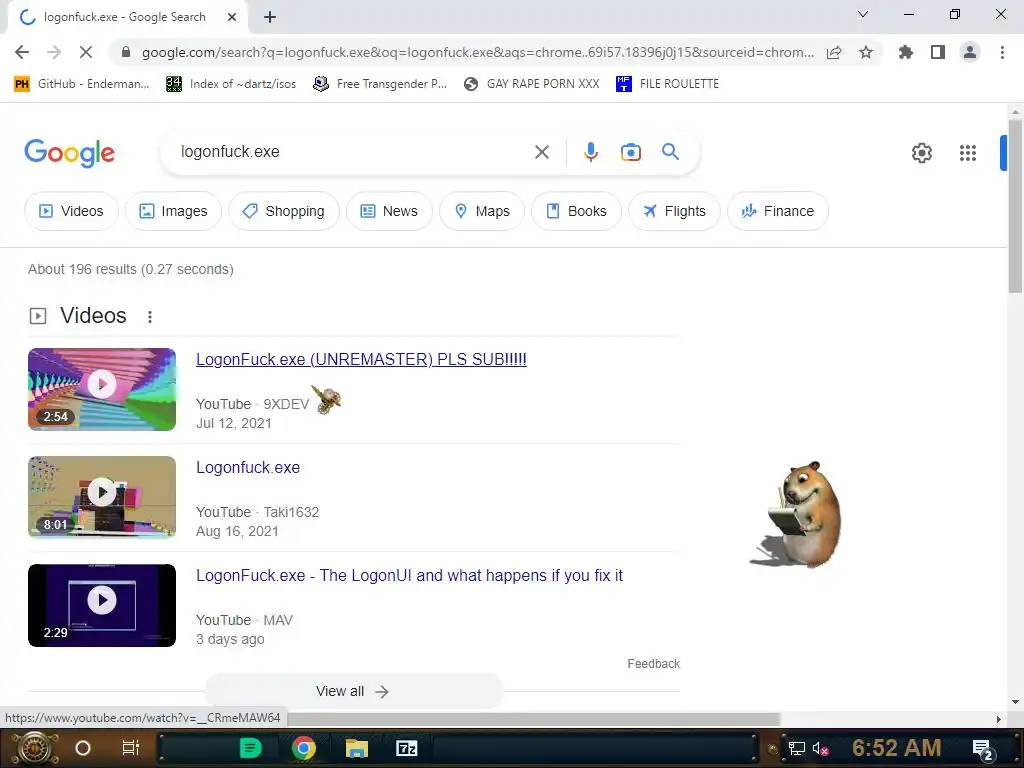Filter results by News

tap(389, 211)
